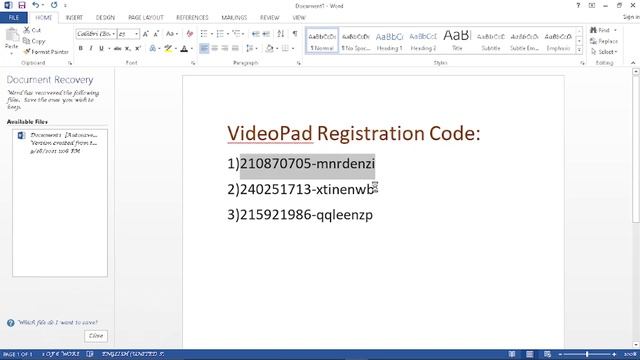Viewport: 640px width, 360px height.
Task: Open the Change Case dropdown
Action: point(171,34)
